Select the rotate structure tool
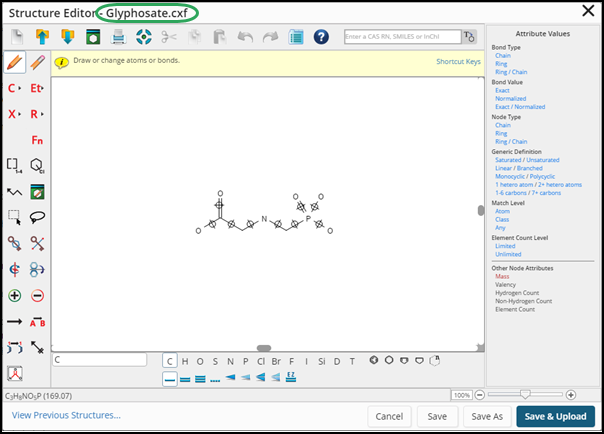 point(37,270)
